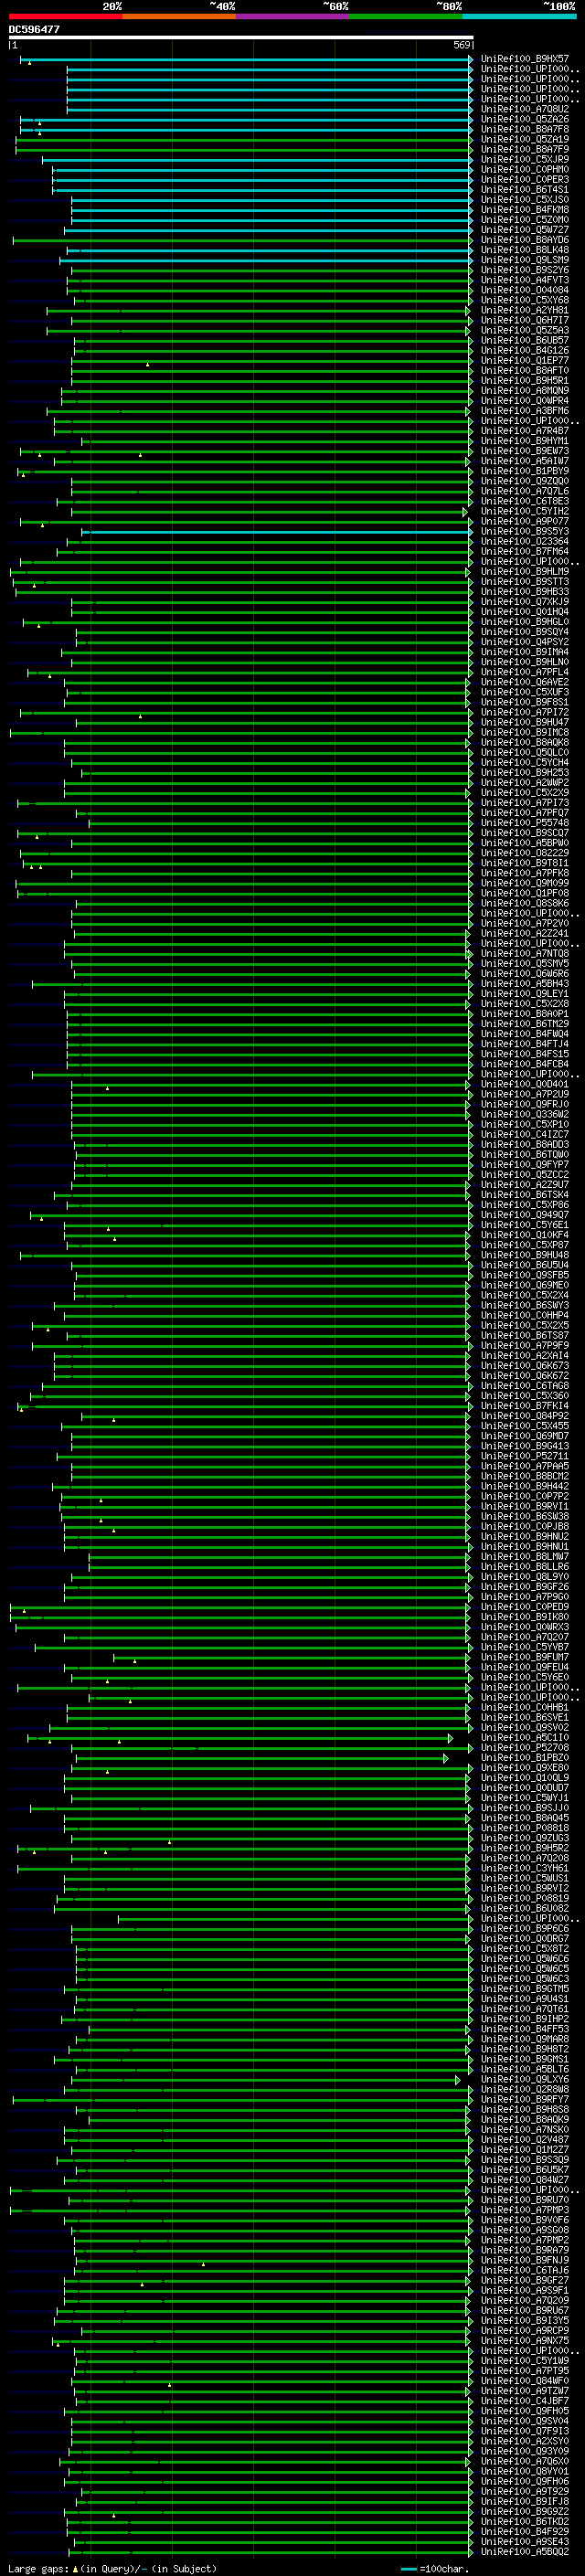The height and width of the screenshot is (2576, 585).
Task: Click query end position label 569
Action: (462, 45)
